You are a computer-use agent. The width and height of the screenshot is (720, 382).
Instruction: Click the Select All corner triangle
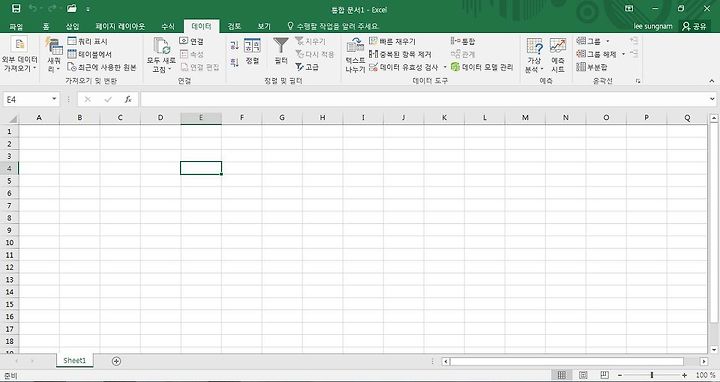pos(12,119)
